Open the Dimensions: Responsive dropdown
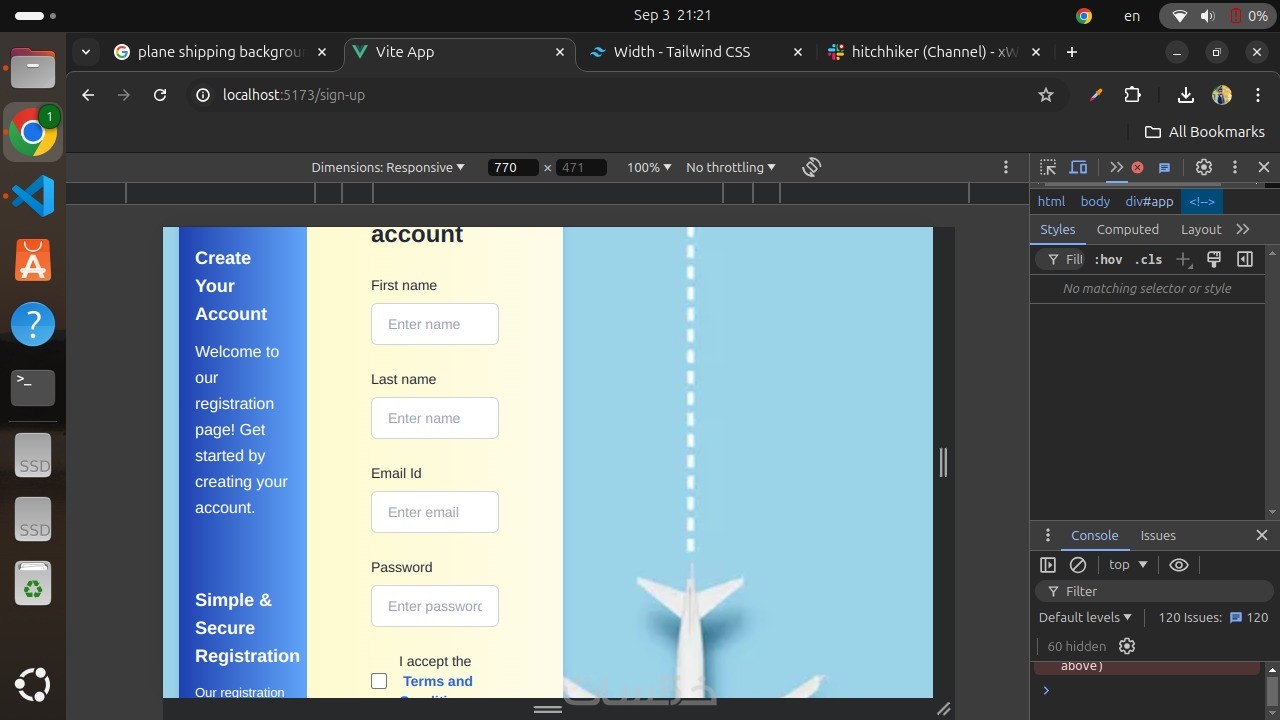The height and width of the screenshot is (720, 1280). pyautogui.click(x=388, y=167)
